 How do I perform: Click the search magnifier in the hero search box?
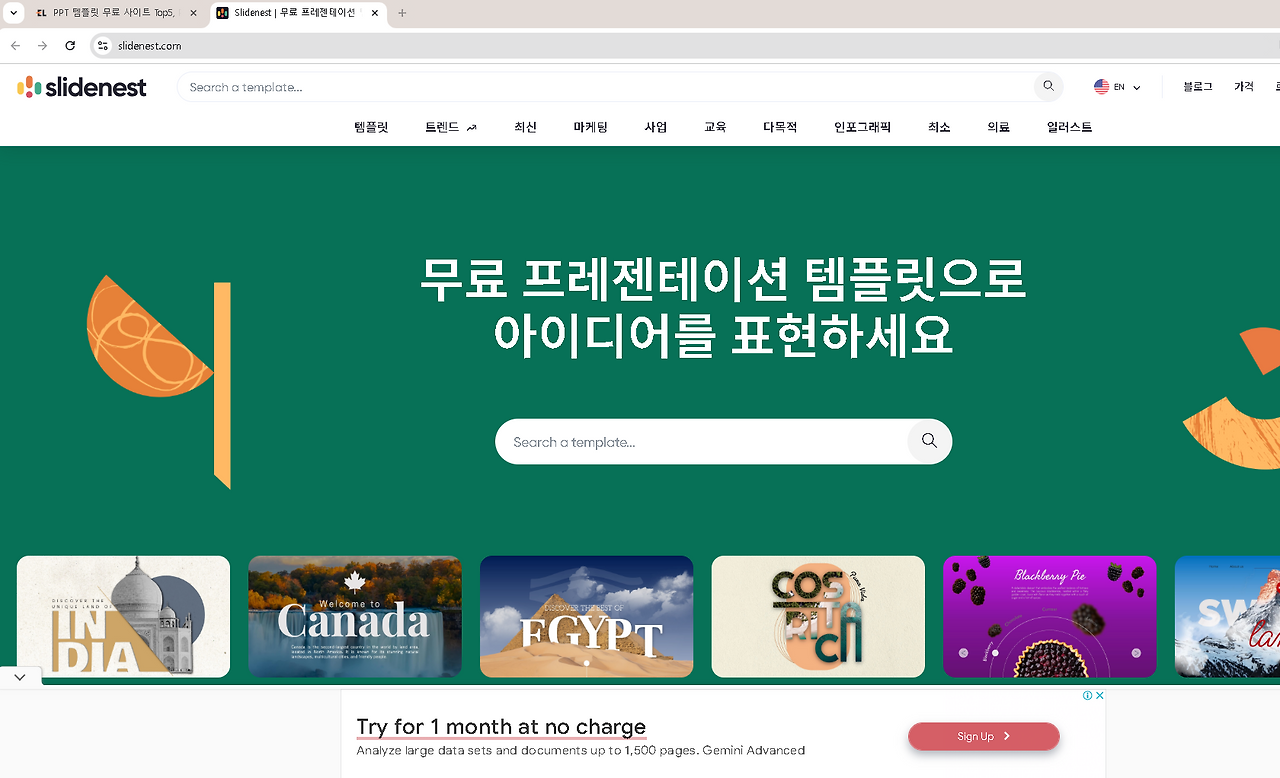tap(928, 441)
